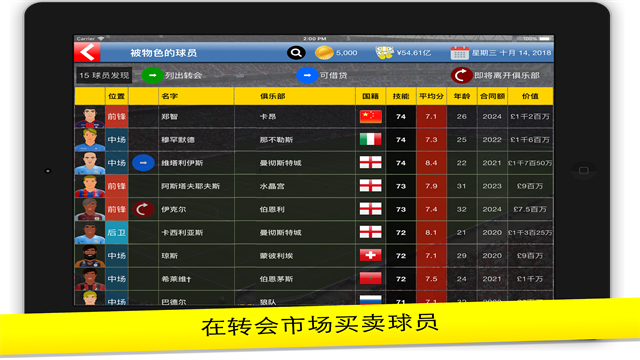This screenshot has height=360, width=640.
Task: Tap value £1千万
Action: click(530, 279)
